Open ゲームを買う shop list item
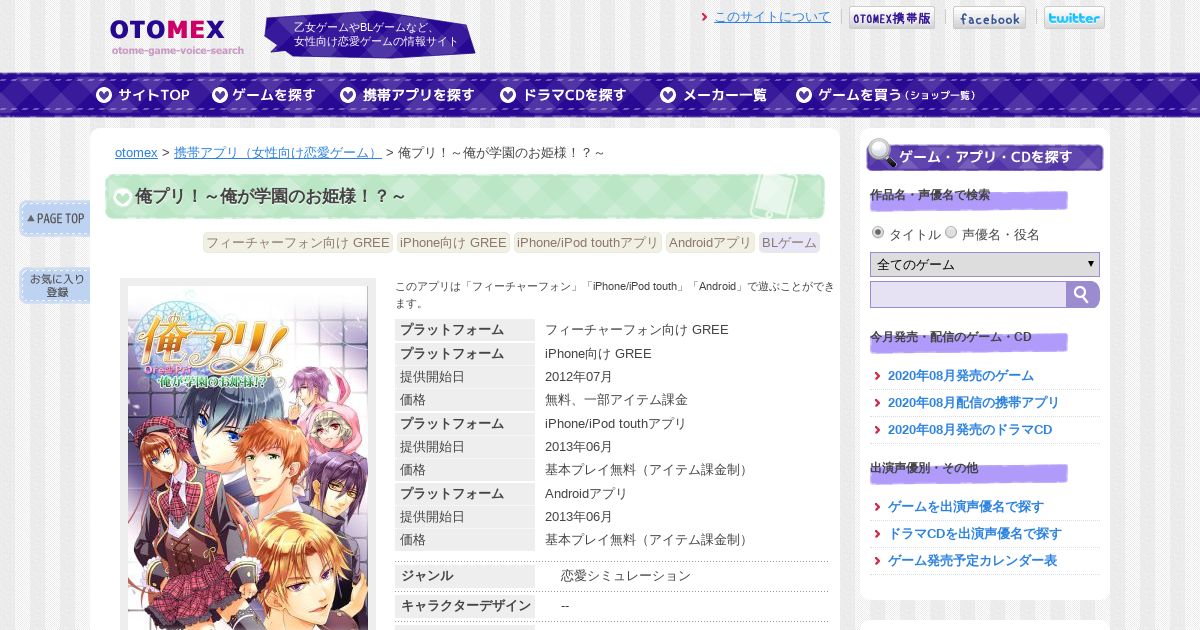This screenshot has height=630, width=1200. [886, 95]
